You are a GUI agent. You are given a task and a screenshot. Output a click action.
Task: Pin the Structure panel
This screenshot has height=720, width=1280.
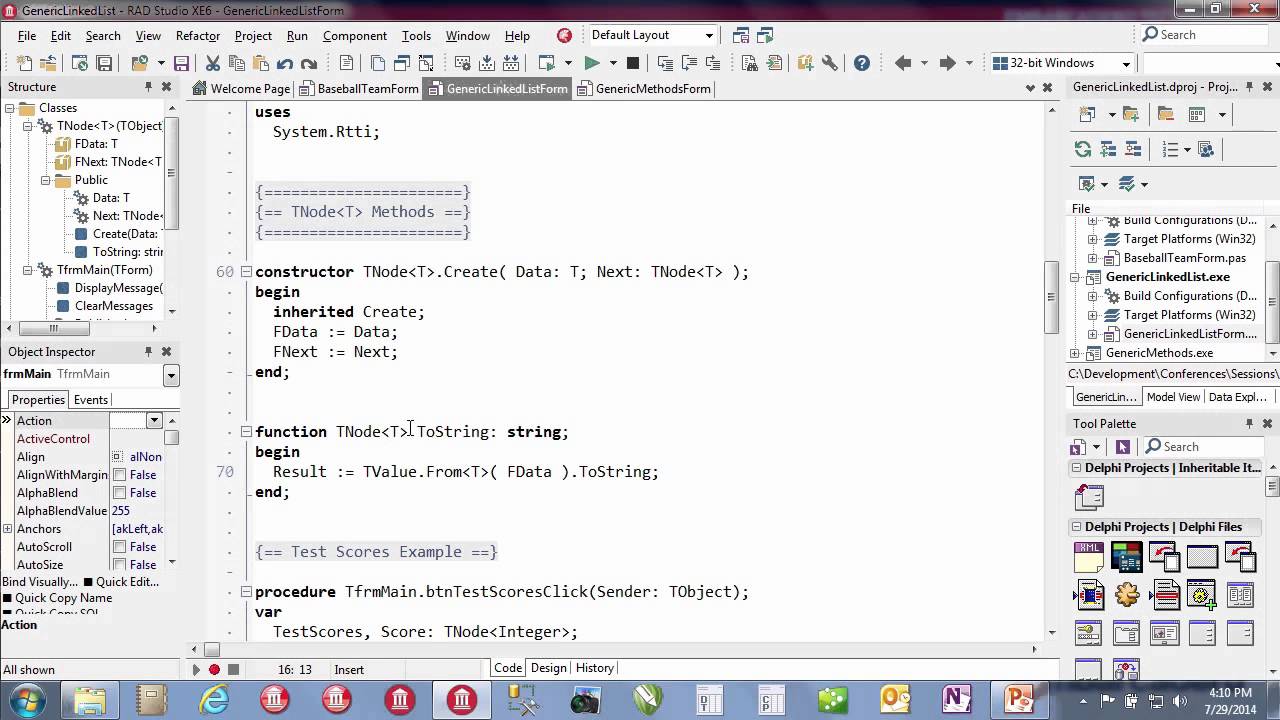(148, 87)
